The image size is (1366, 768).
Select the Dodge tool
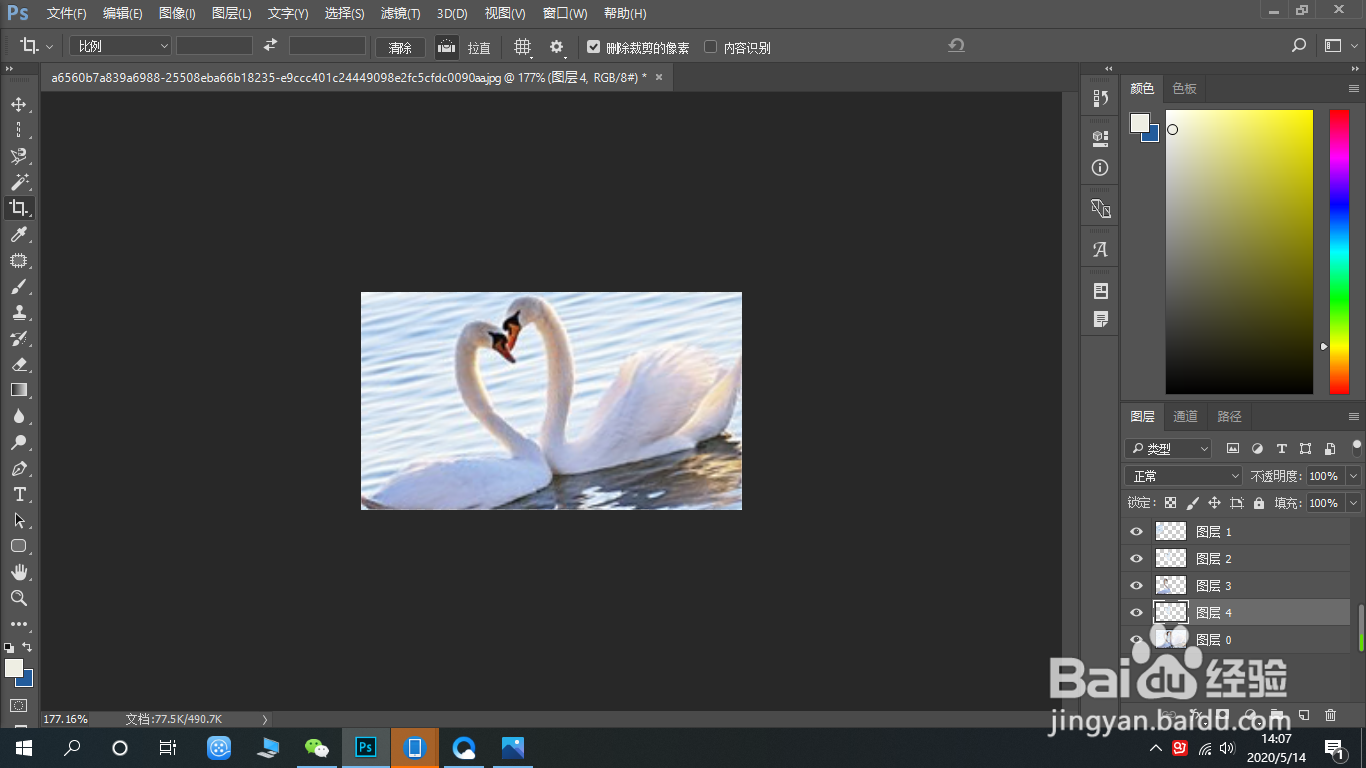tap(18, 442)
